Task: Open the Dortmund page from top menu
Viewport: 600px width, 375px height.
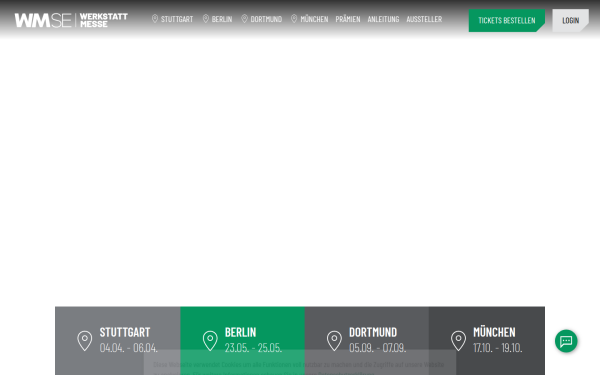Action: click(x=266, y=19)
